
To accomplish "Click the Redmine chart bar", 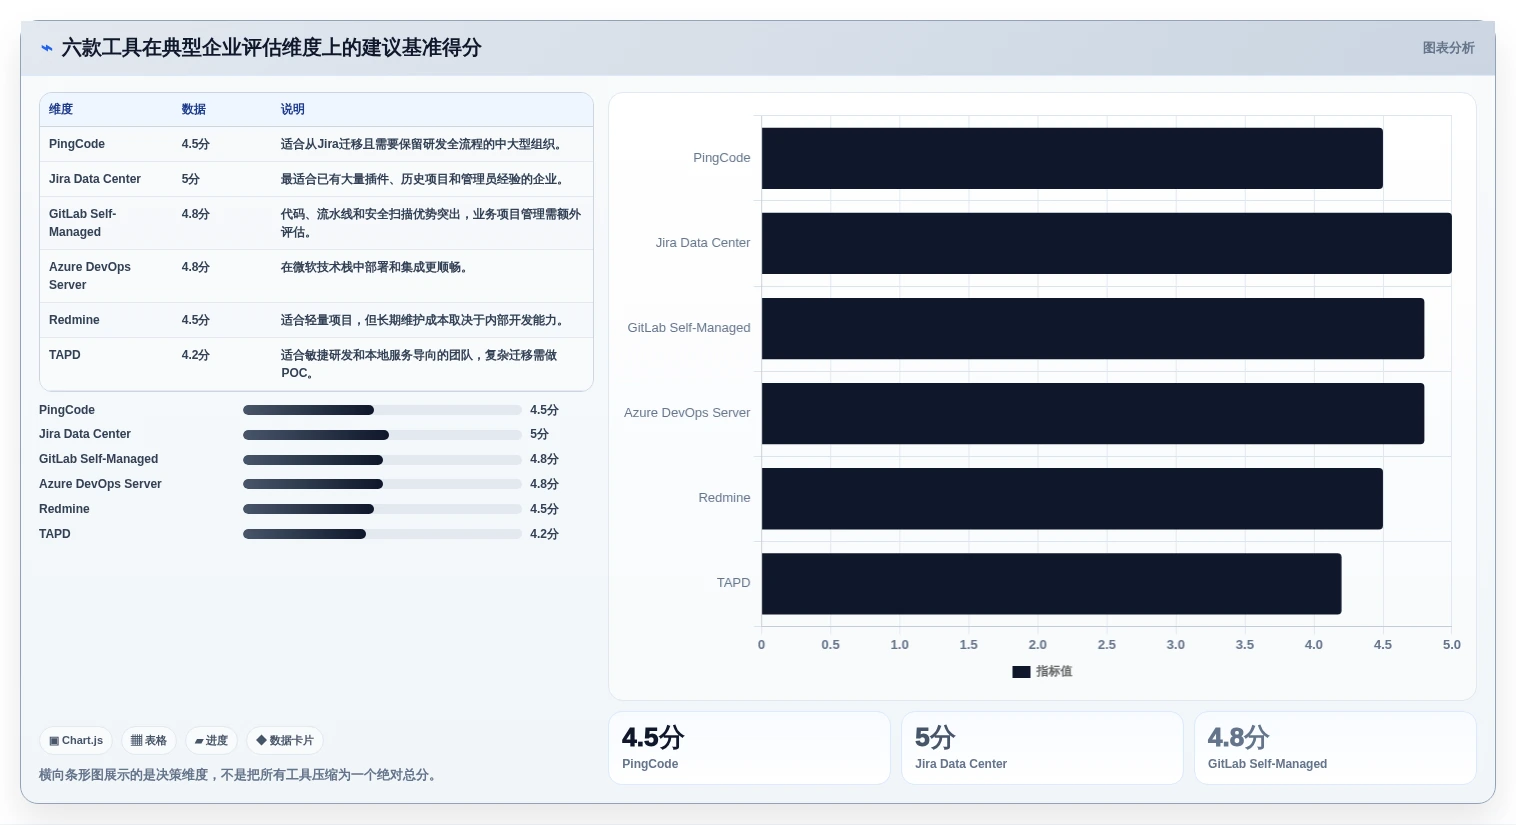I will coord(1072,498).
